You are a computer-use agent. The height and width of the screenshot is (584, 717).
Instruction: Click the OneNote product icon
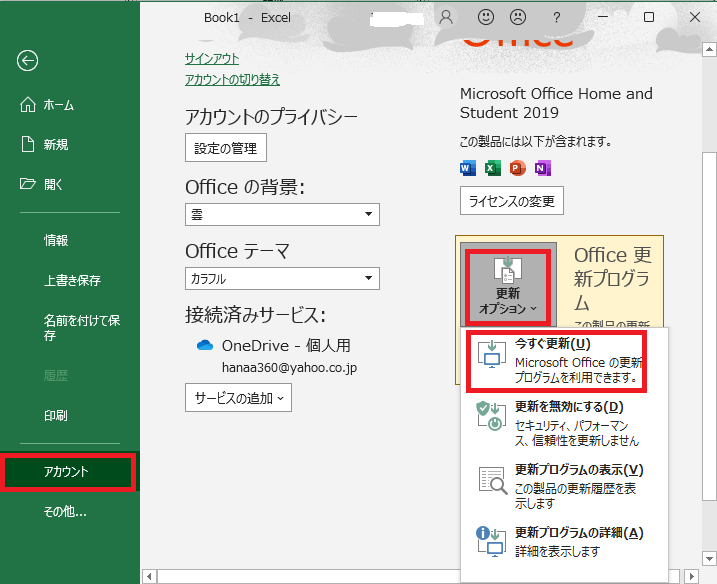click(x=543, y=168)
